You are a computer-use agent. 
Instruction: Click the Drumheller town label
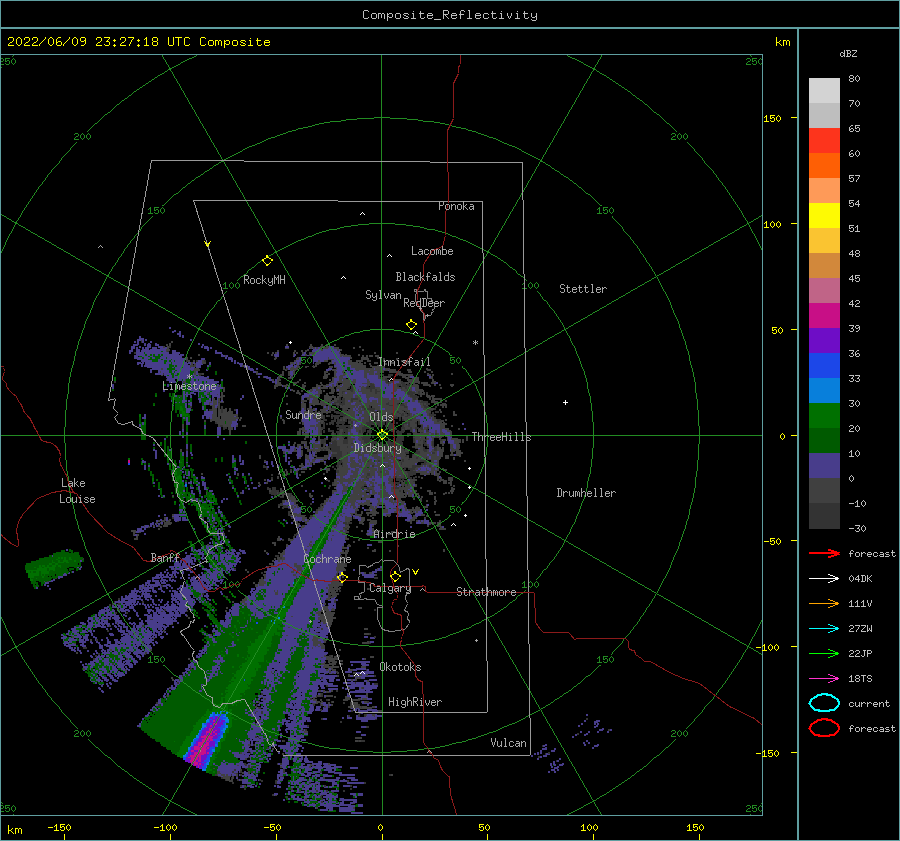(586, 493)
